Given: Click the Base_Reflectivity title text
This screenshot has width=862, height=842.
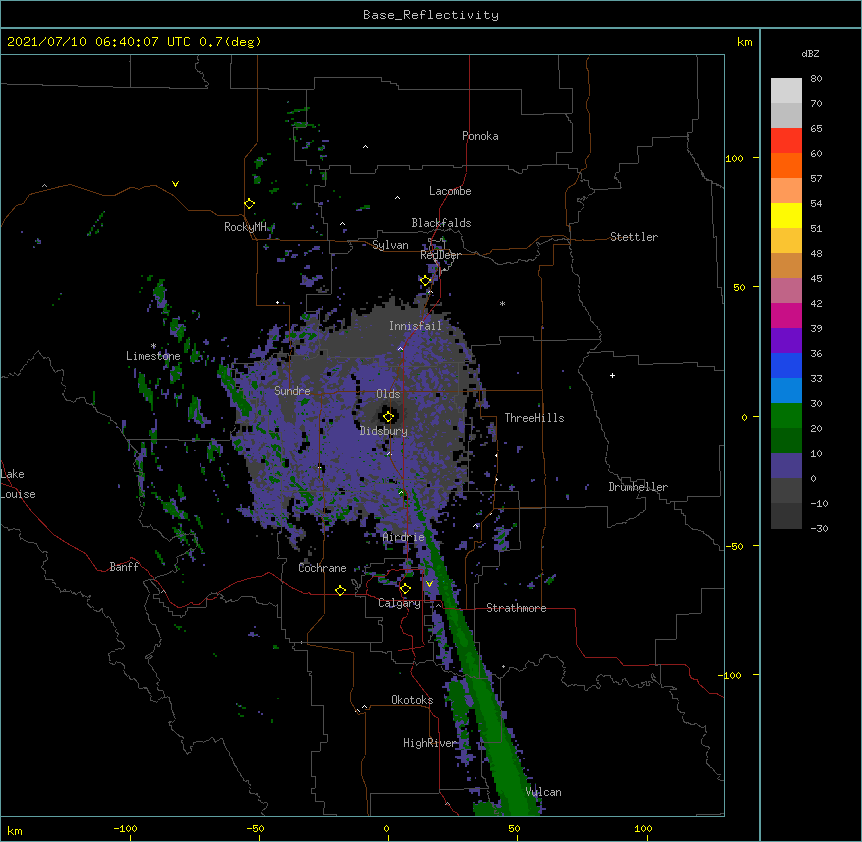Looking at the screenshot, I should [x=431, y=15].
